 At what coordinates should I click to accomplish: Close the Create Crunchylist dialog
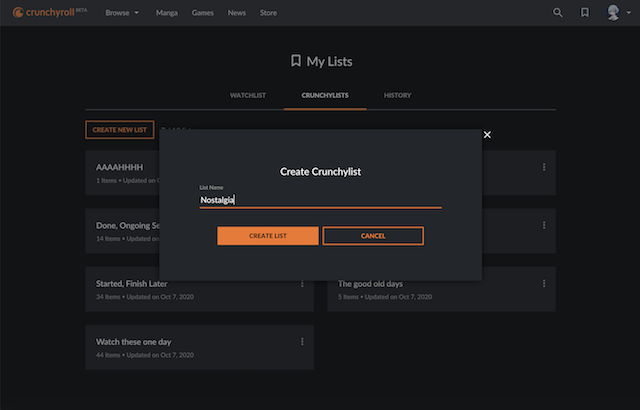click(487, 135)
